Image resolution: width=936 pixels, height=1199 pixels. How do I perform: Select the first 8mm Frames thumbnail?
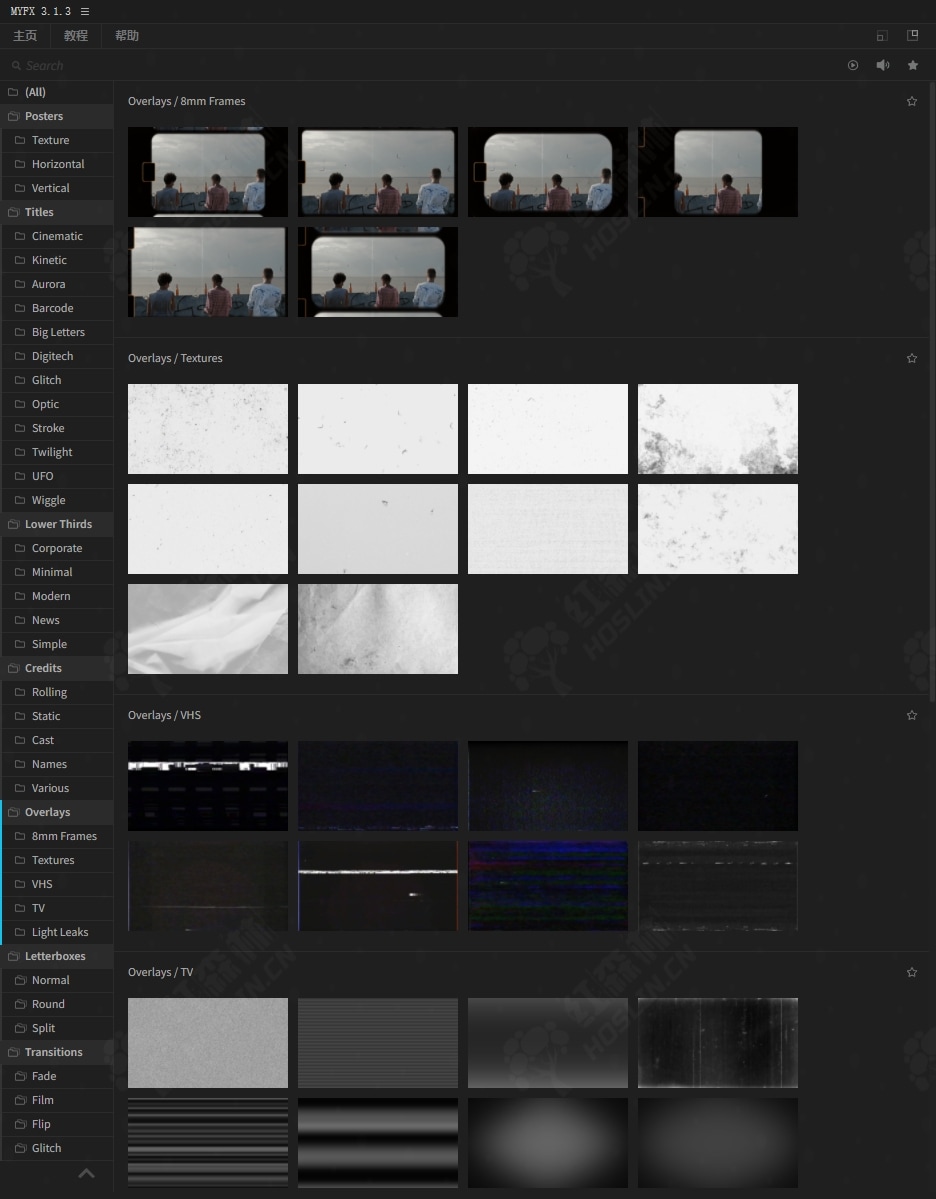tap(208, 172)
